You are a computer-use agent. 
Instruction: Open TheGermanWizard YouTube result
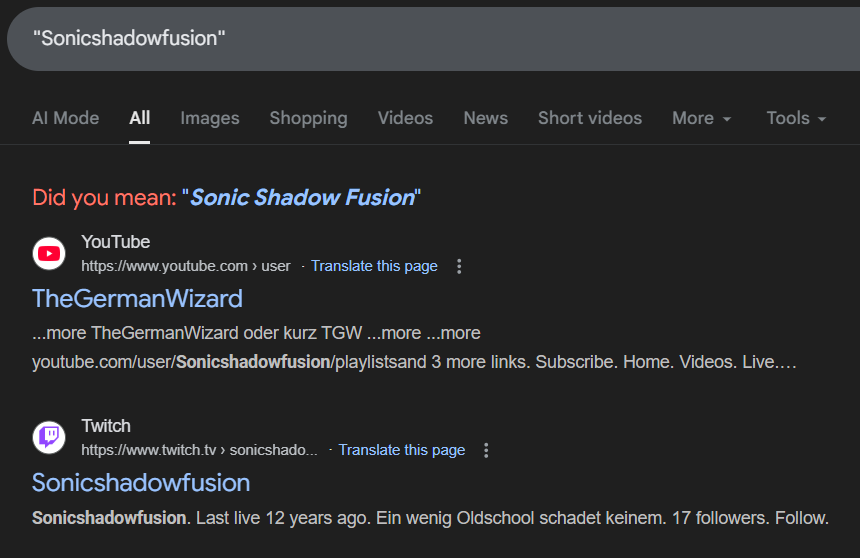tap(137, 298)
